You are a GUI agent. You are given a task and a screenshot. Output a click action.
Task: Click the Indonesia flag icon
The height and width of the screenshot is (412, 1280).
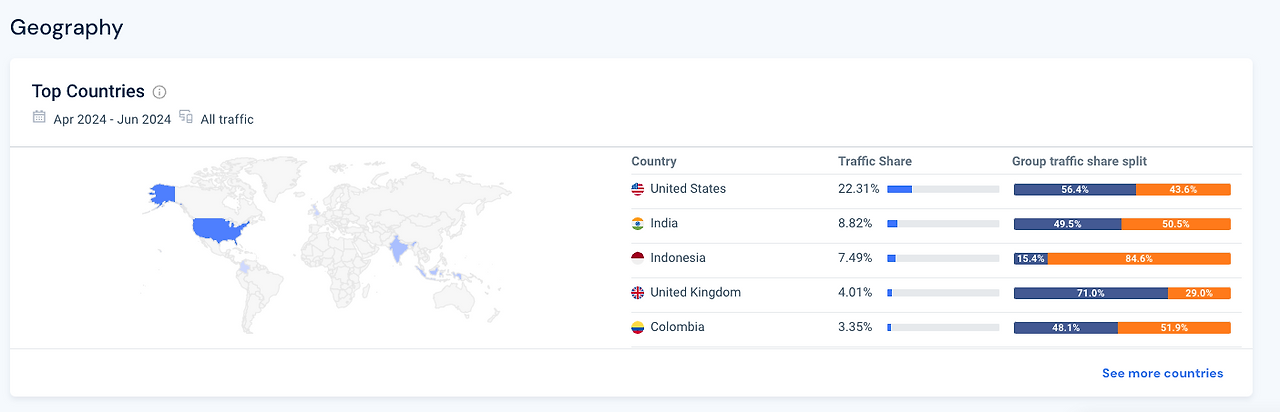(638, 258)
